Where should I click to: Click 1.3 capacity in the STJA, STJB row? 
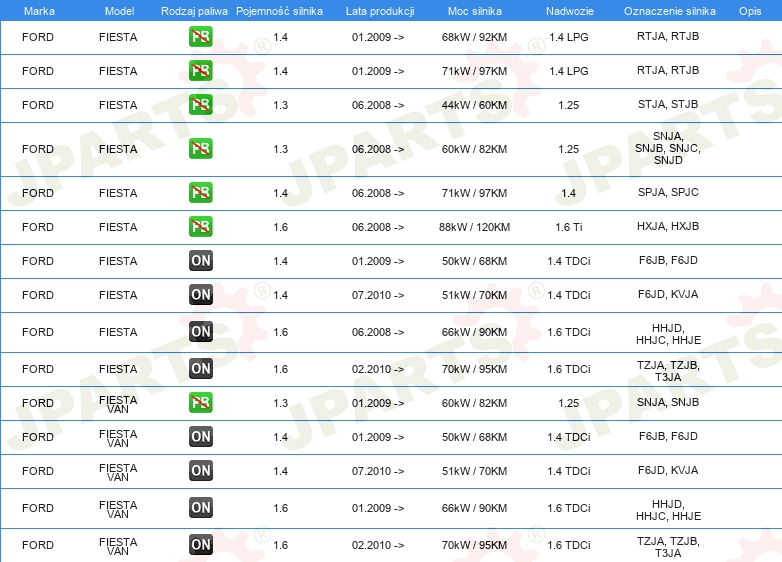280,105
